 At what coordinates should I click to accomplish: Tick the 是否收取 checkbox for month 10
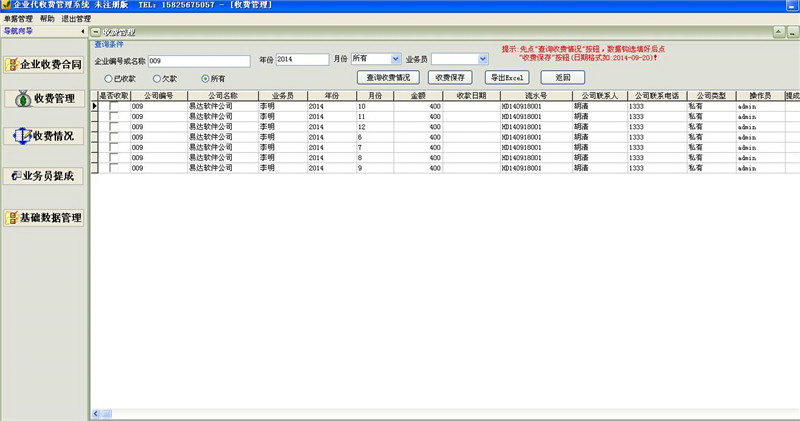[x=113, y=105]
